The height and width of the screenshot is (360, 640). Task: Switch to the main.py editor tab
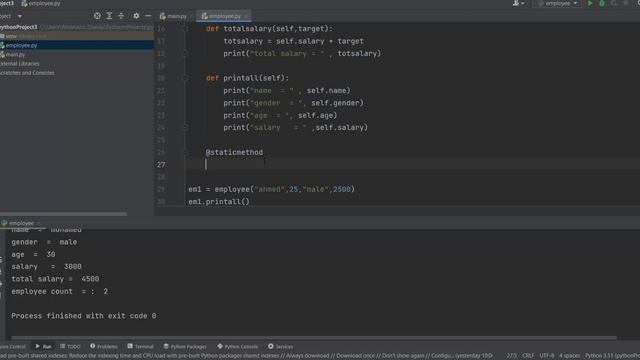pos(173,16)
